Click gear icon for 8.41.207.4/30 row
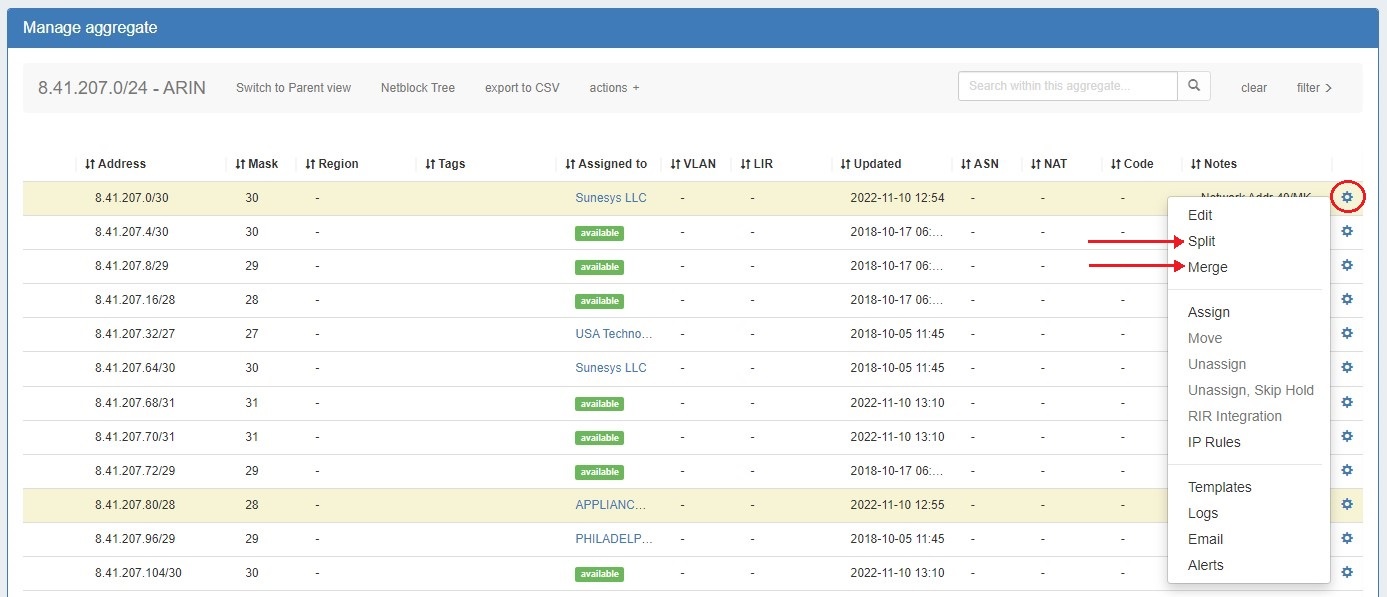 pos(1347,232)
